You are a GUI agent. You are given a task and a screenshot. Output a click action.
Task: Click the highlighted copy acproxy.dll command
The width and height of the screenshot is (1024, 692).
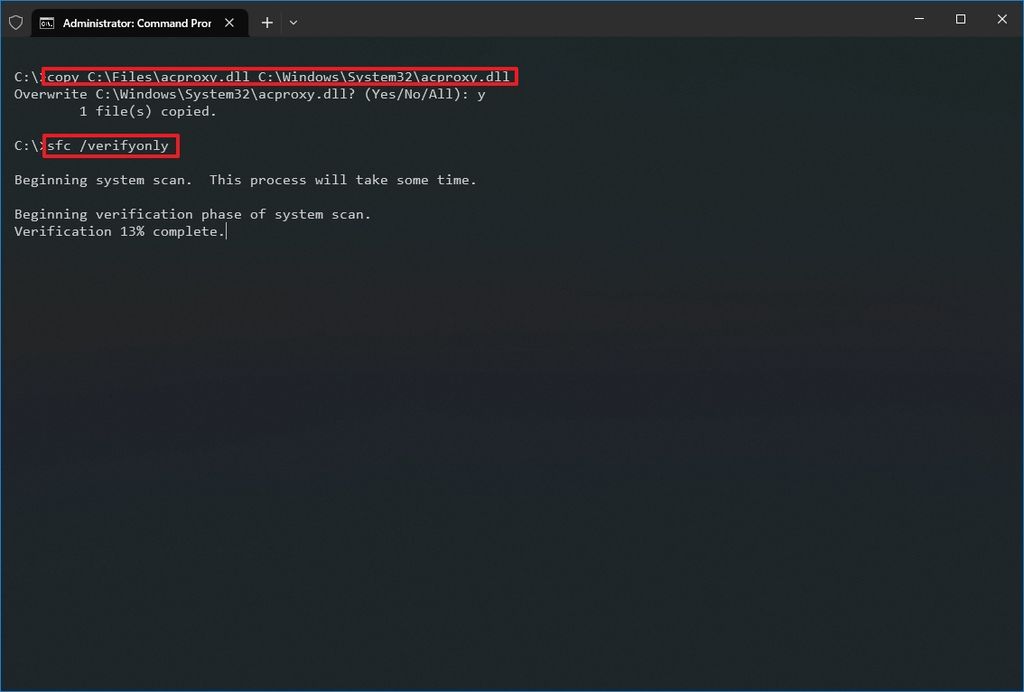click(280, 76)
